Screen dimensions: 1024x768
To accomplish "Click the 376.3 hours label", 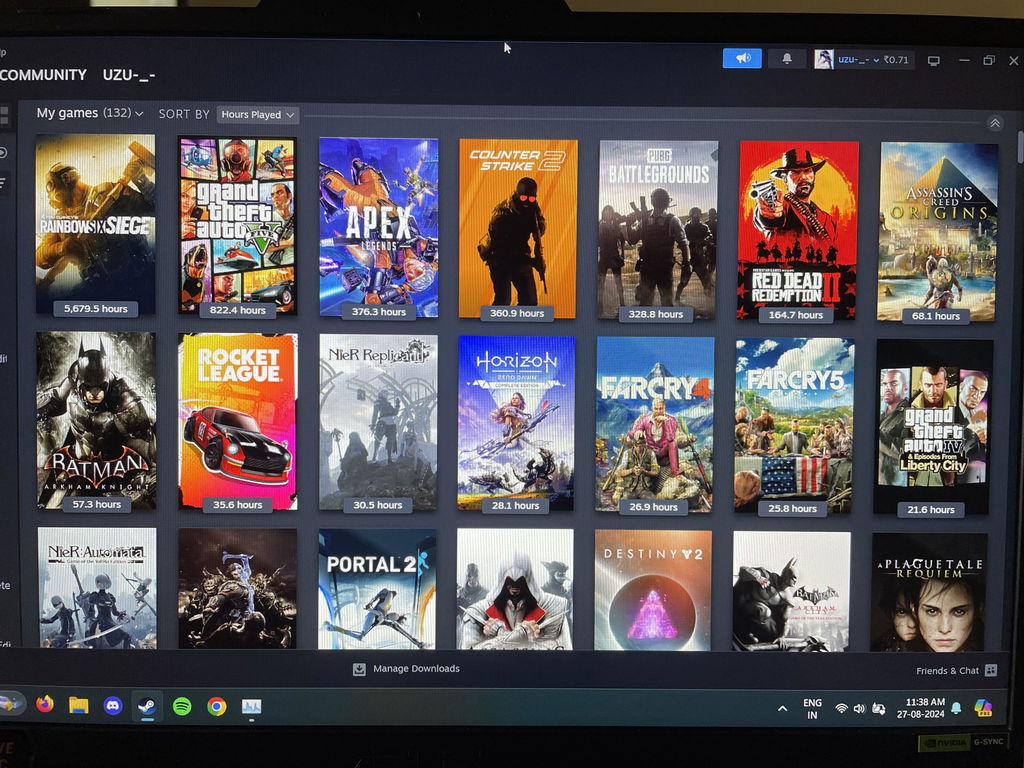I will [379, 312].
